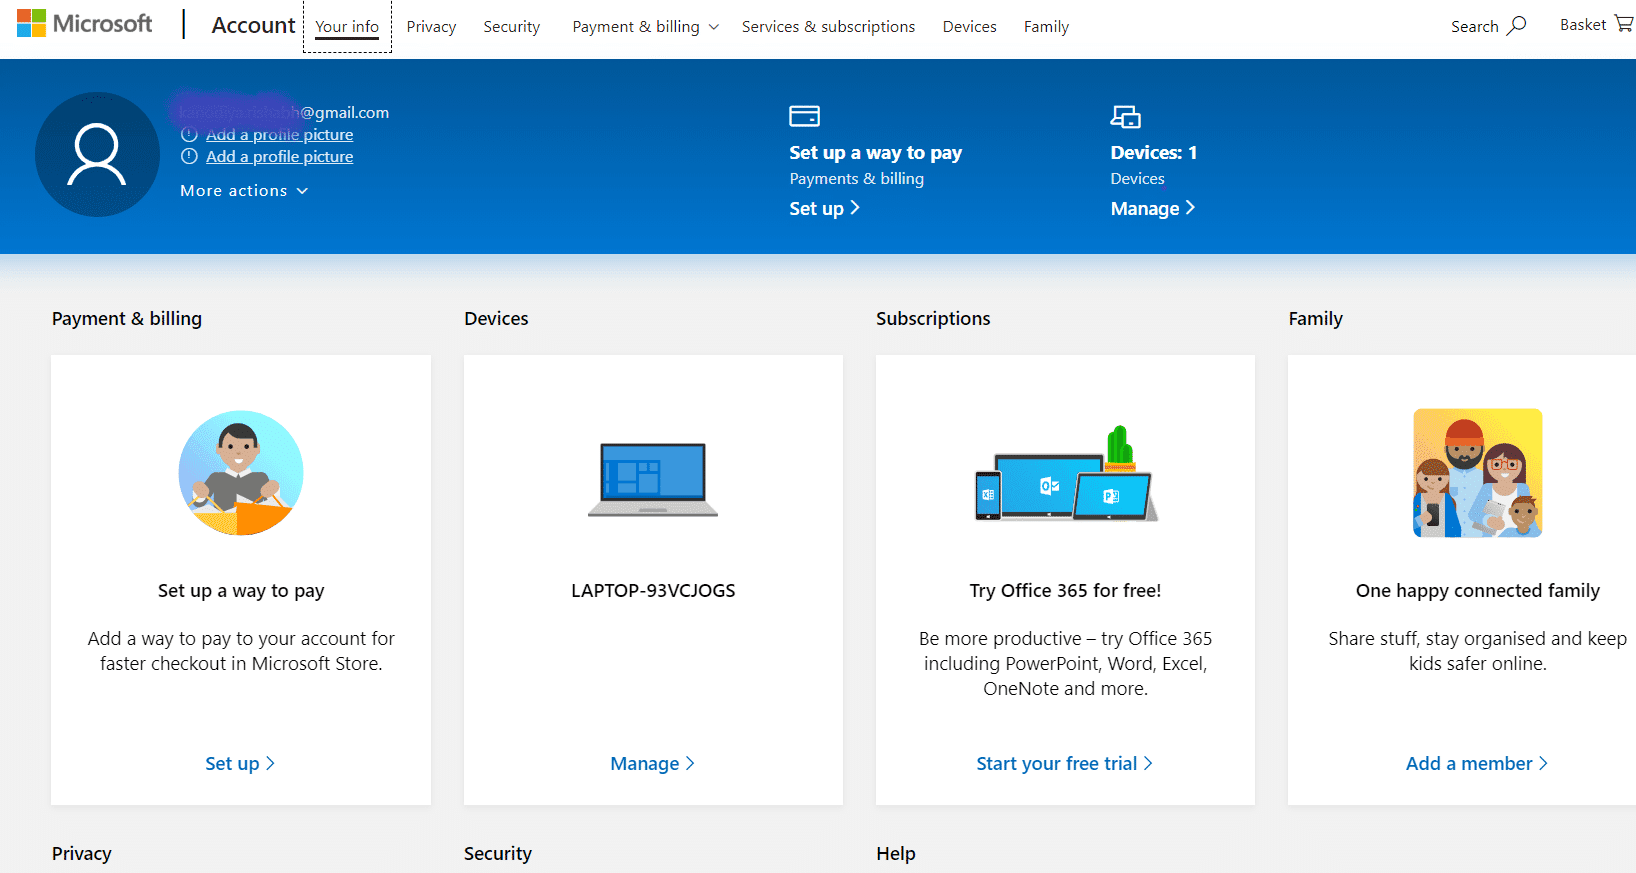Select the account email ending @gmail.com
This screenshot has width=1636, height=873.
click(284, 112)
